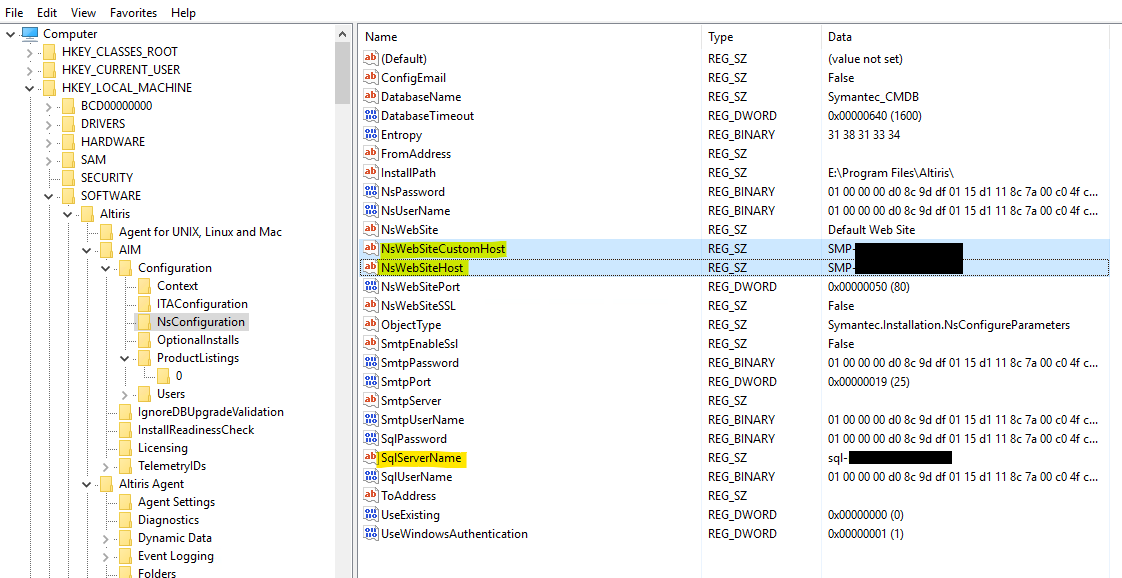The height and width of the screenshot is (578, 1122).
Task: Click the tree pane vertical scrollbar
Action: (x=343, y=300)
